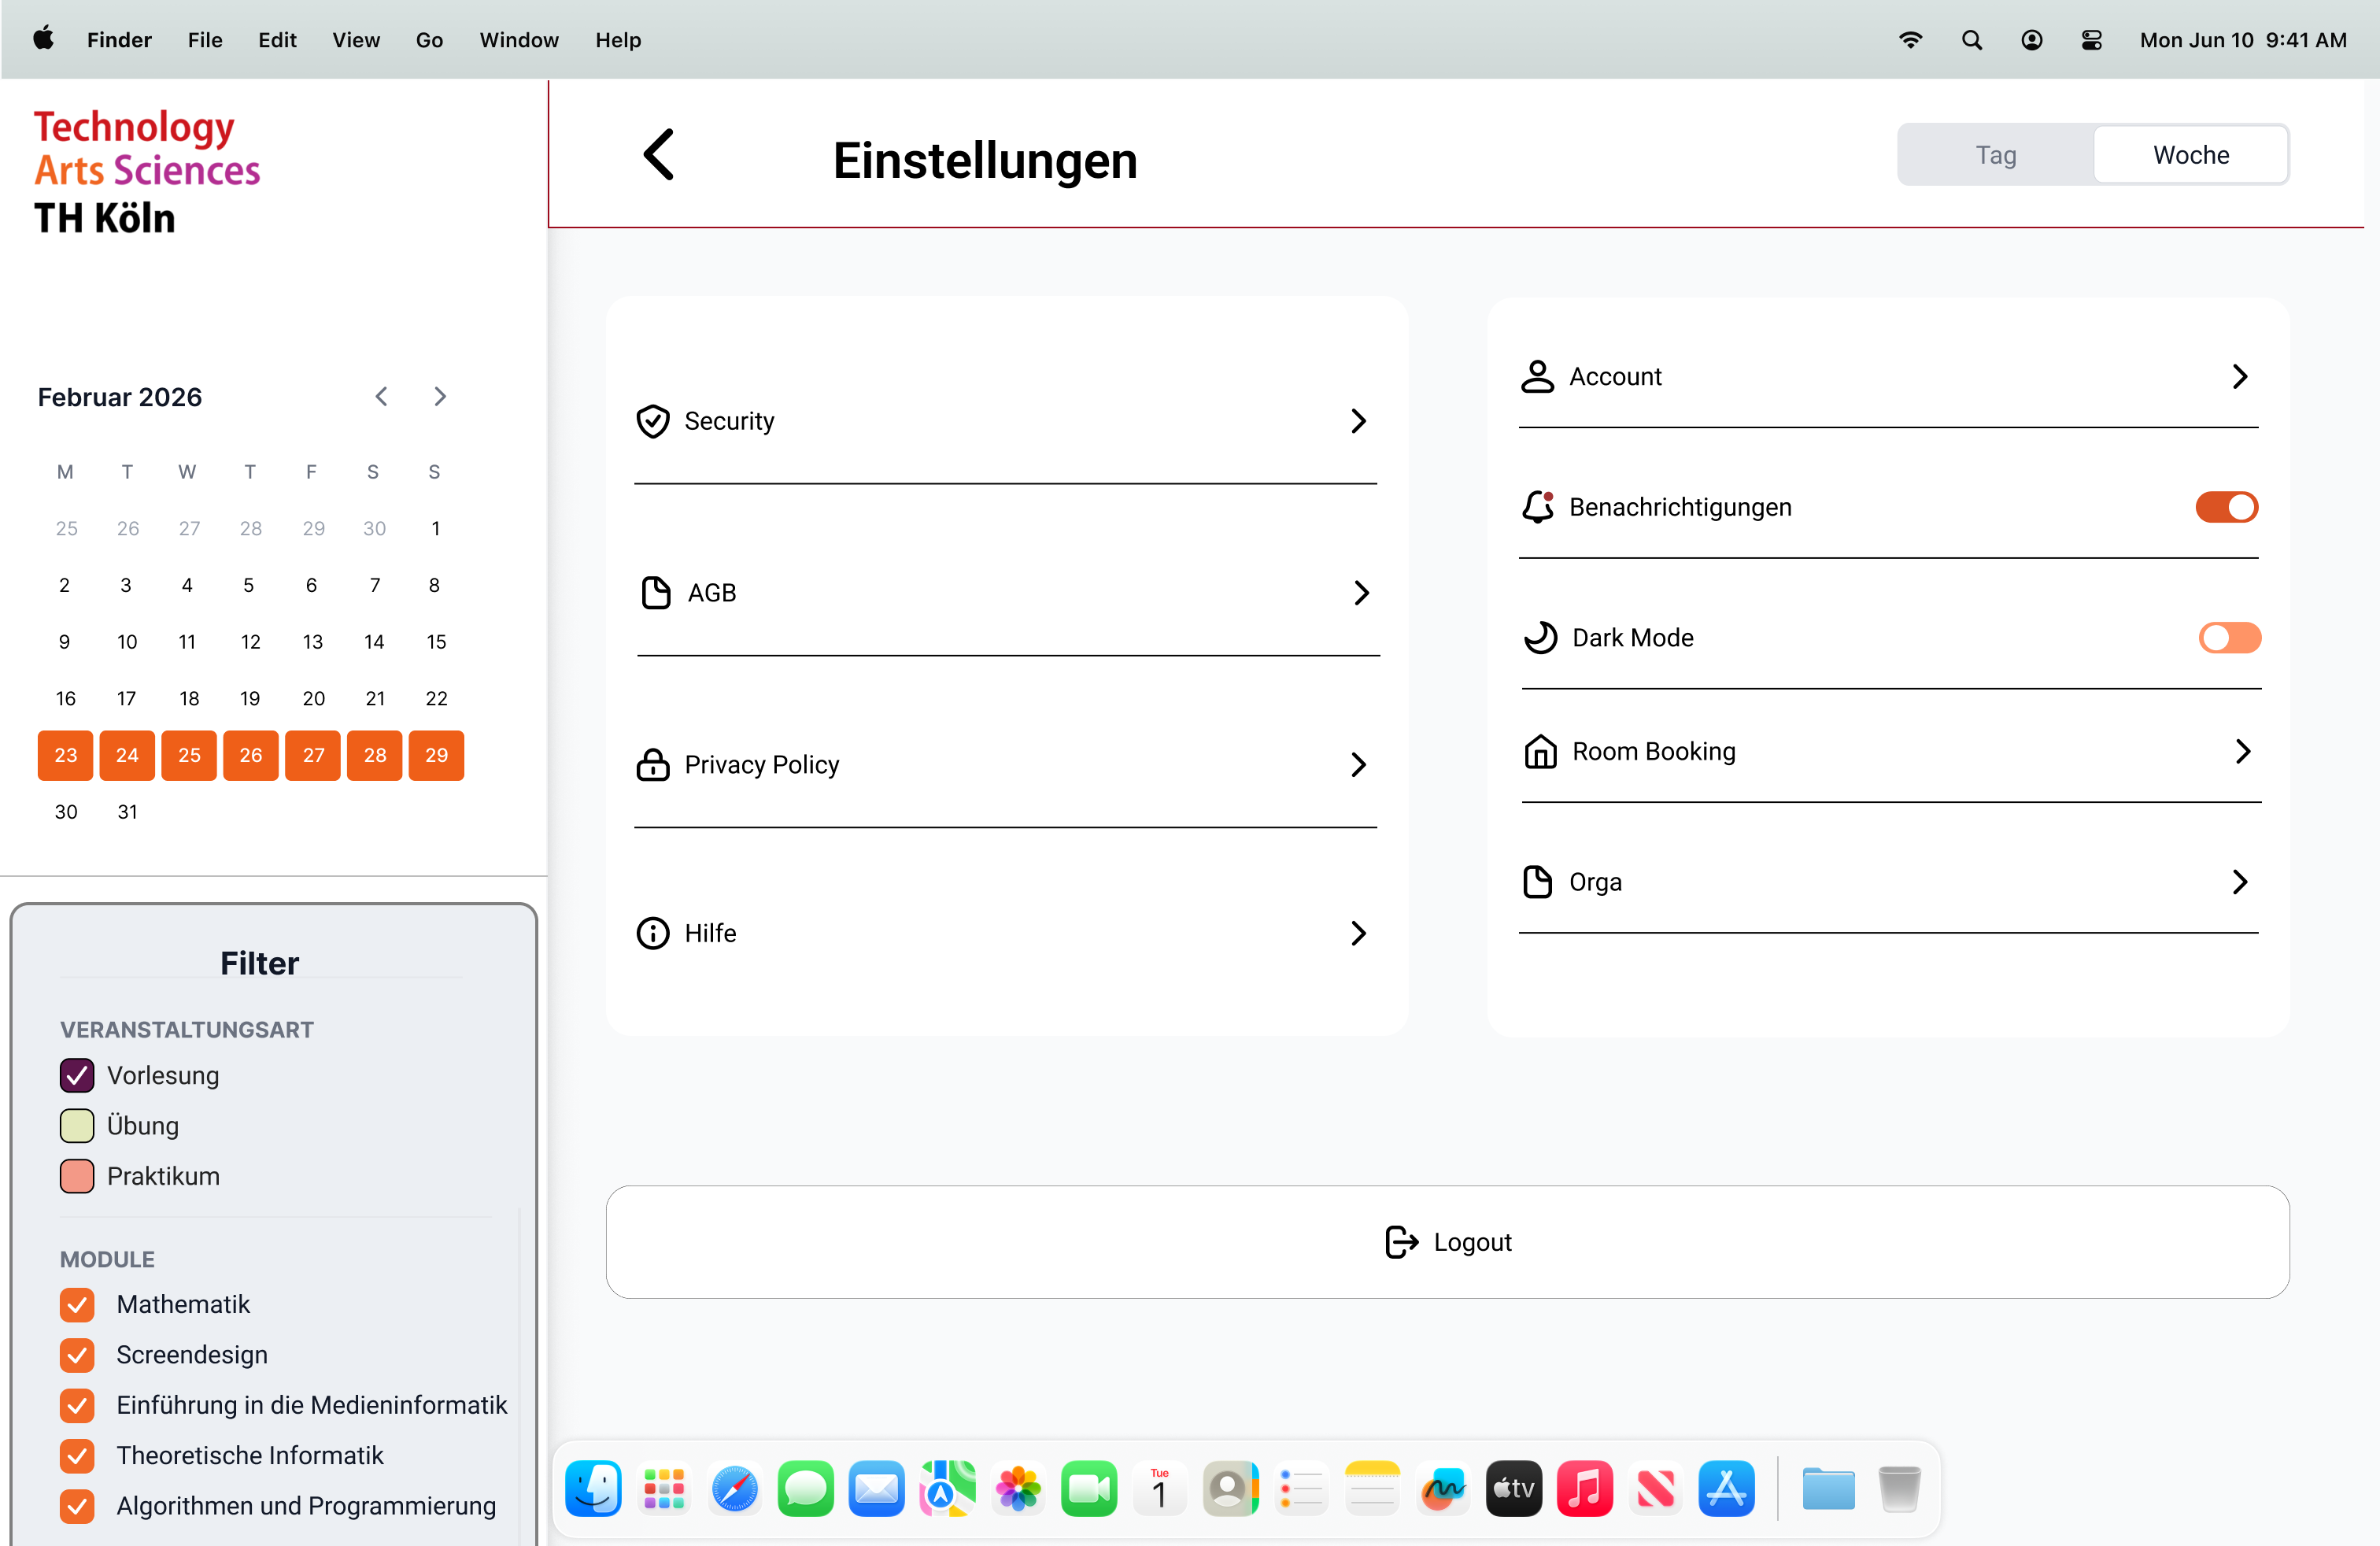Click the Hilfe info icon
Screen dimensions: 2380x1546
(653, 933)
